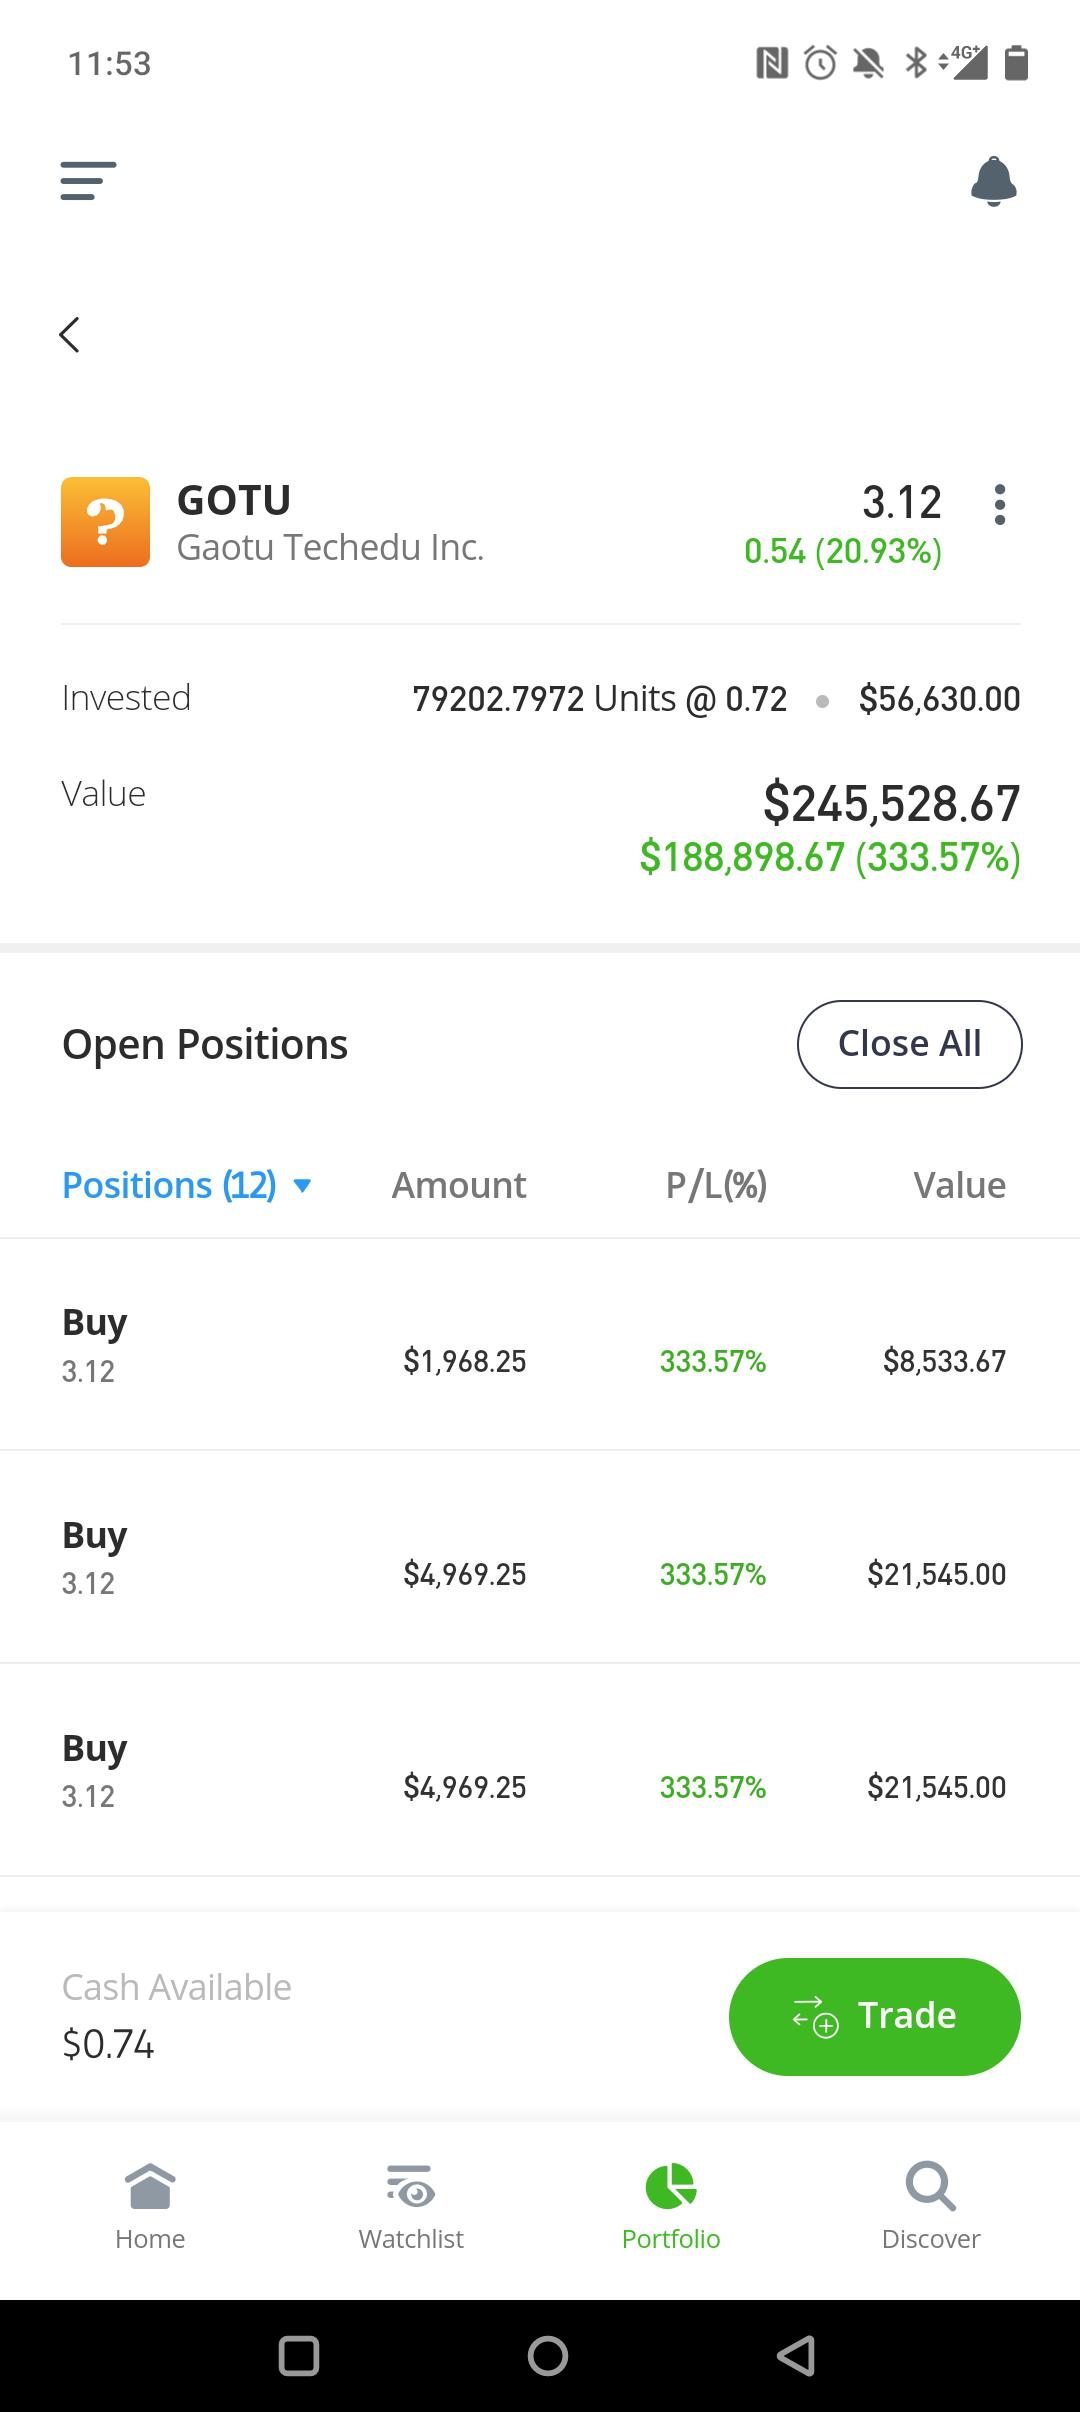
Task: Tap the GOTU orange question-mark logo
Action: click(105, 522)
